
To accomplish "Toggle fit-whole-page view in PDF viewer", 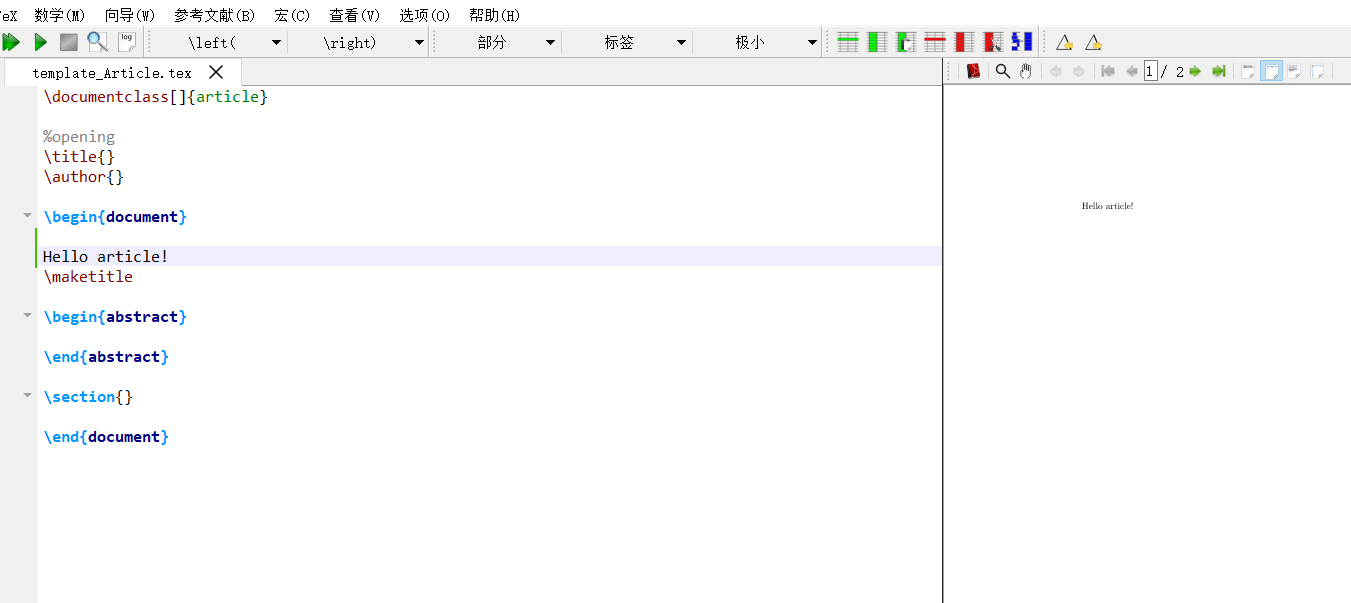I will pos(1270,70).
